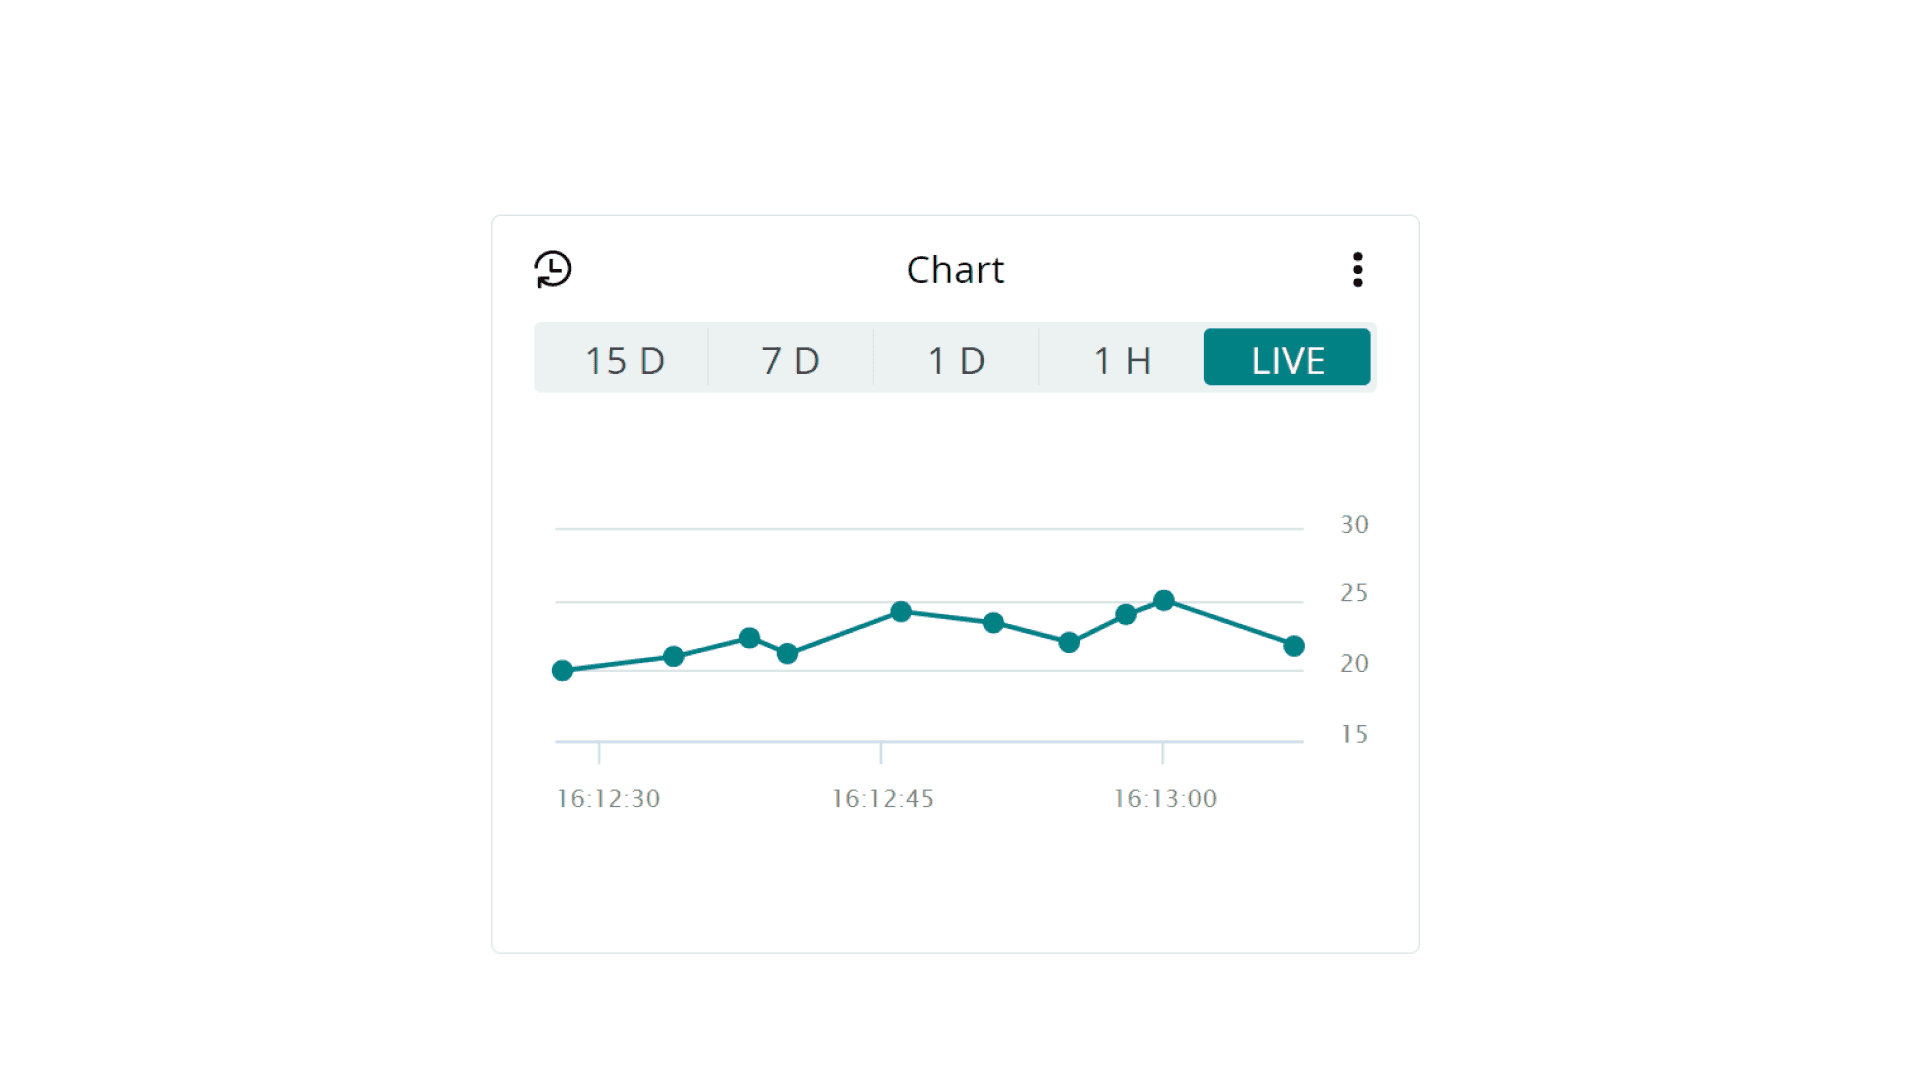Click the 16:12:30 time axis label
This screenshot has height=1080, width=1920.
(608, 798)
